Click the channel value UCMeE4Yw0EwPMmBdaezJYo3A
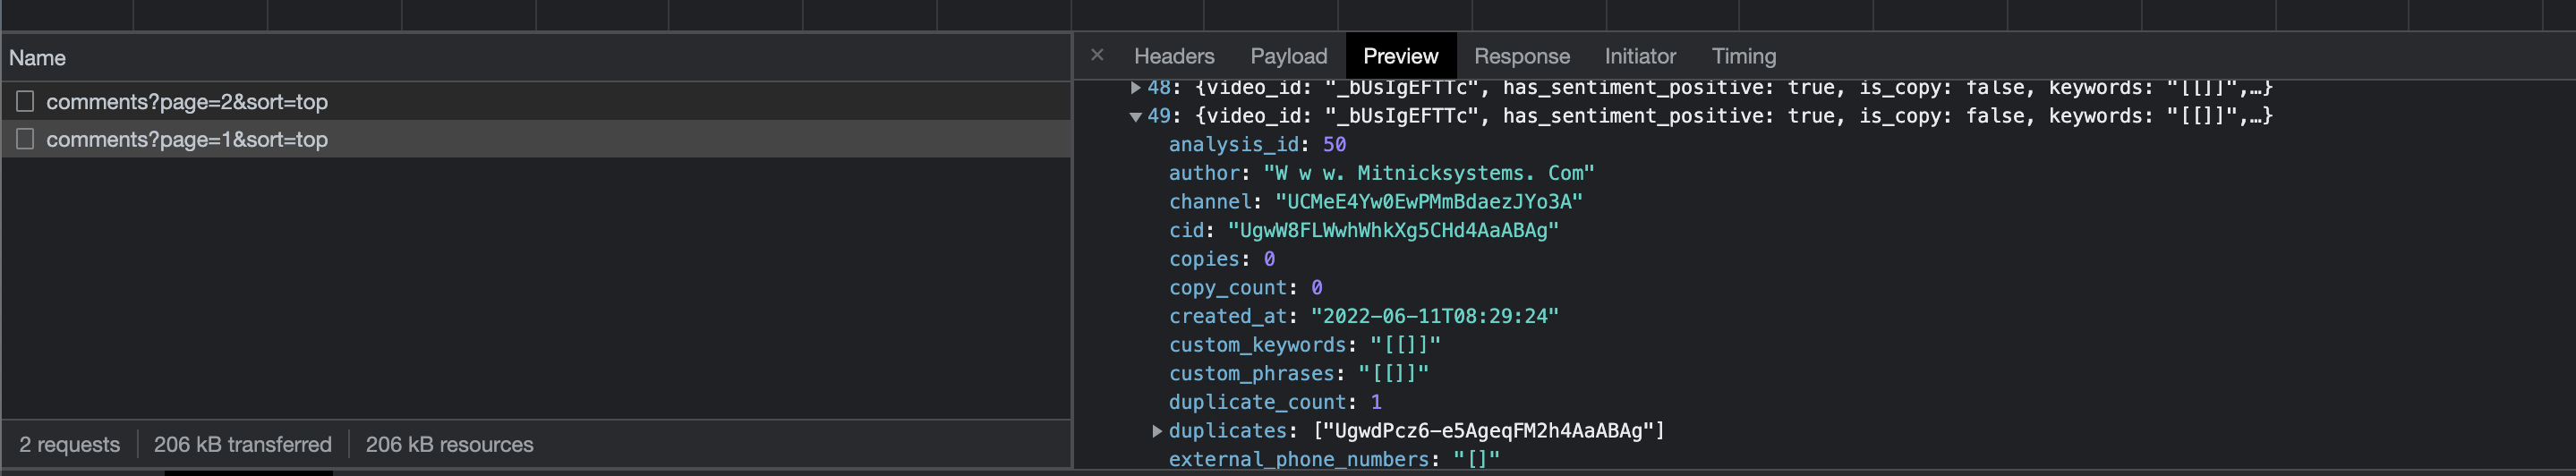The height and width of the screenshot is (476, 2576). point(1429,202)
